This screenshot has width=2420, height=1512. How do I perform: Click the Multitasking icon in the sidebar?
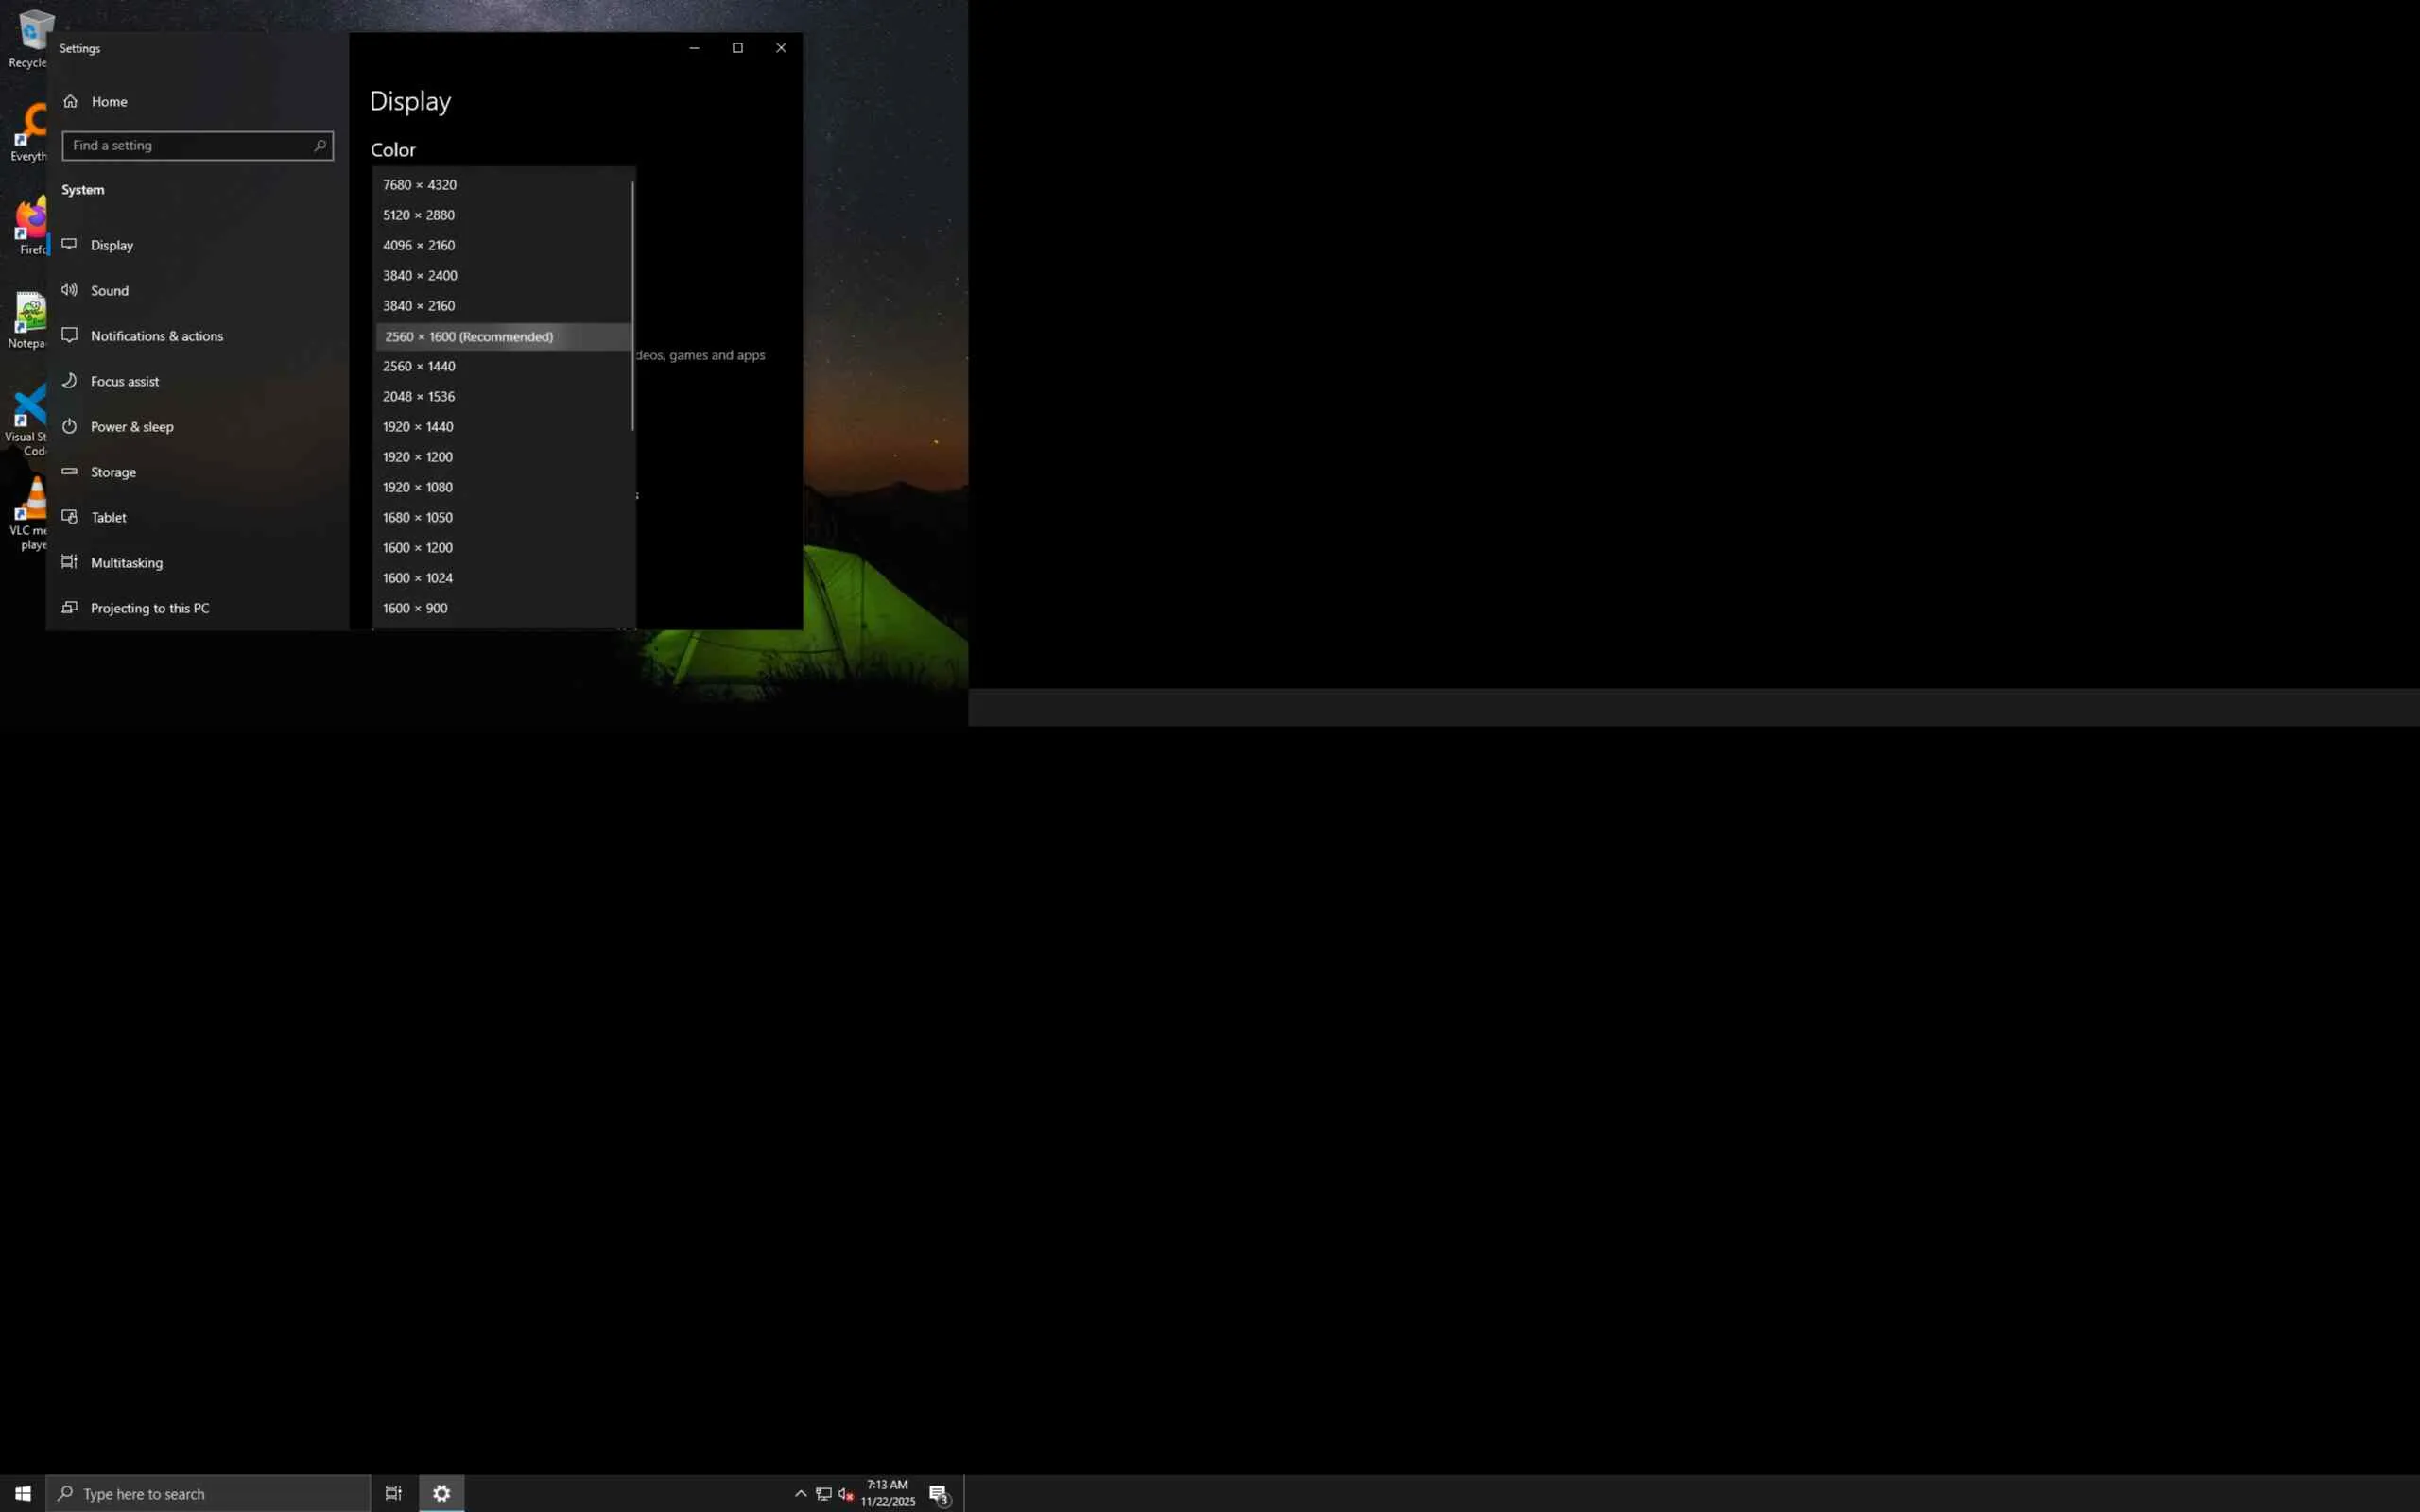click(69, 562)
